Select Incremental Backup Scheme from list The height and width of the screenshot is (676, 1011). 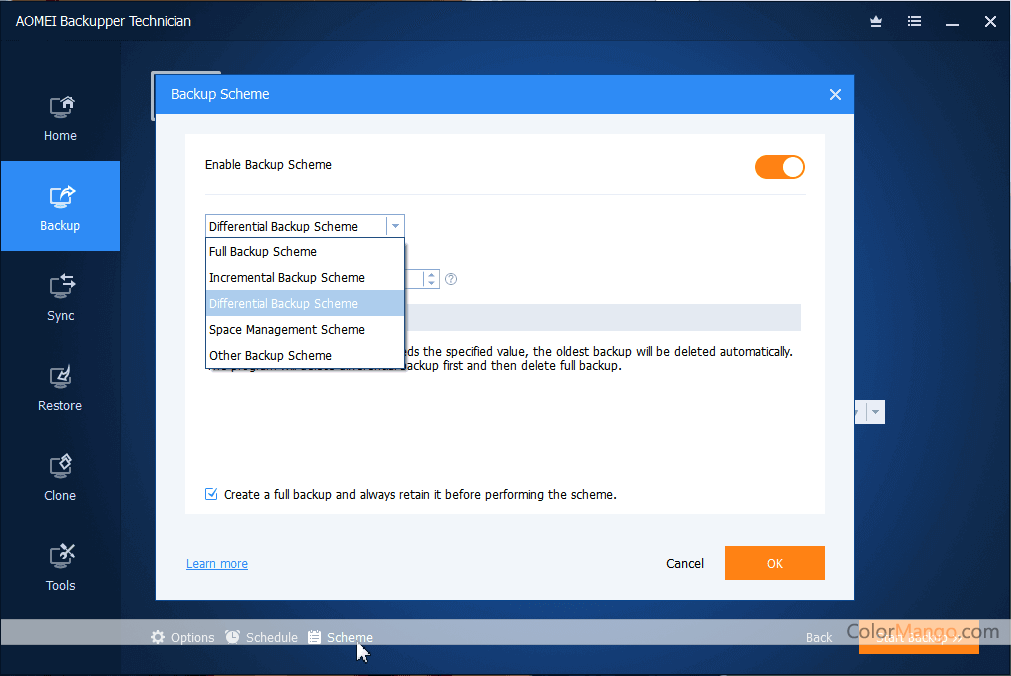click(287, 278)
